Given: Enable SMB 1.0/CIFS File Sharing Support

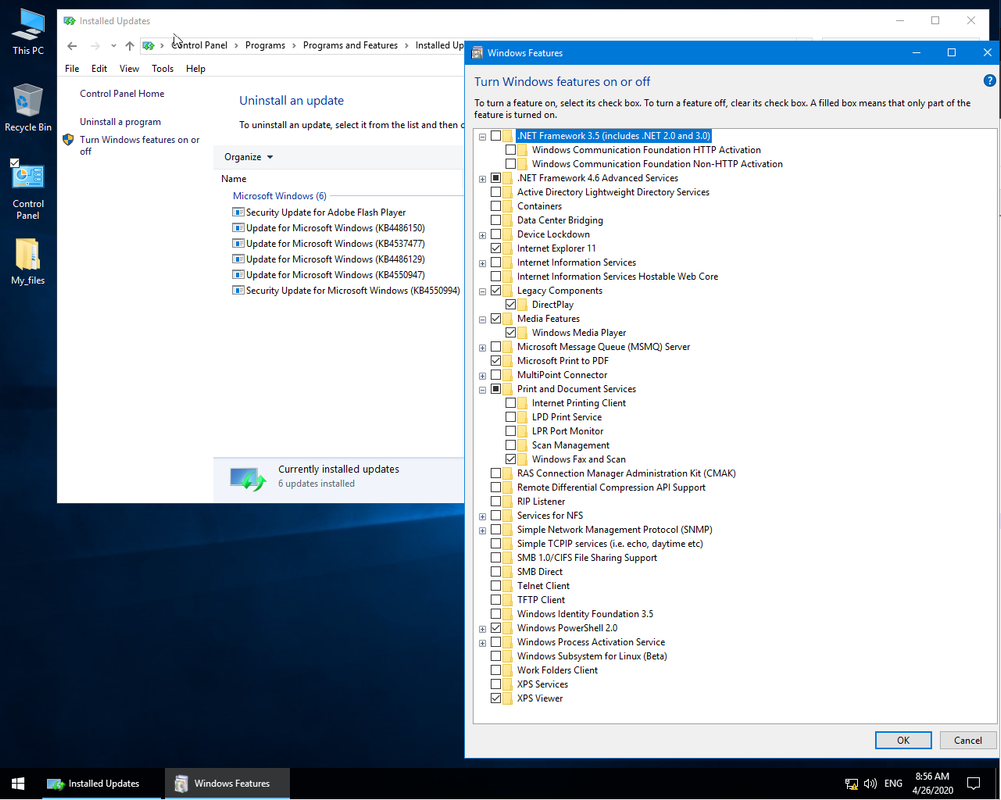Looking at the screenshot, I should 496,557.
